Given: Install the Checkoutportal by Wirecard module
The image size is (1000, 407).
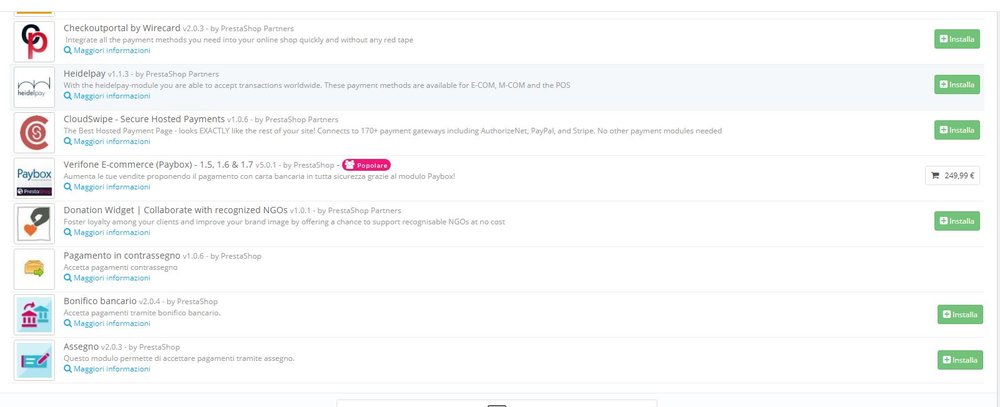Looking at the screenshot, I should point(957,39).
